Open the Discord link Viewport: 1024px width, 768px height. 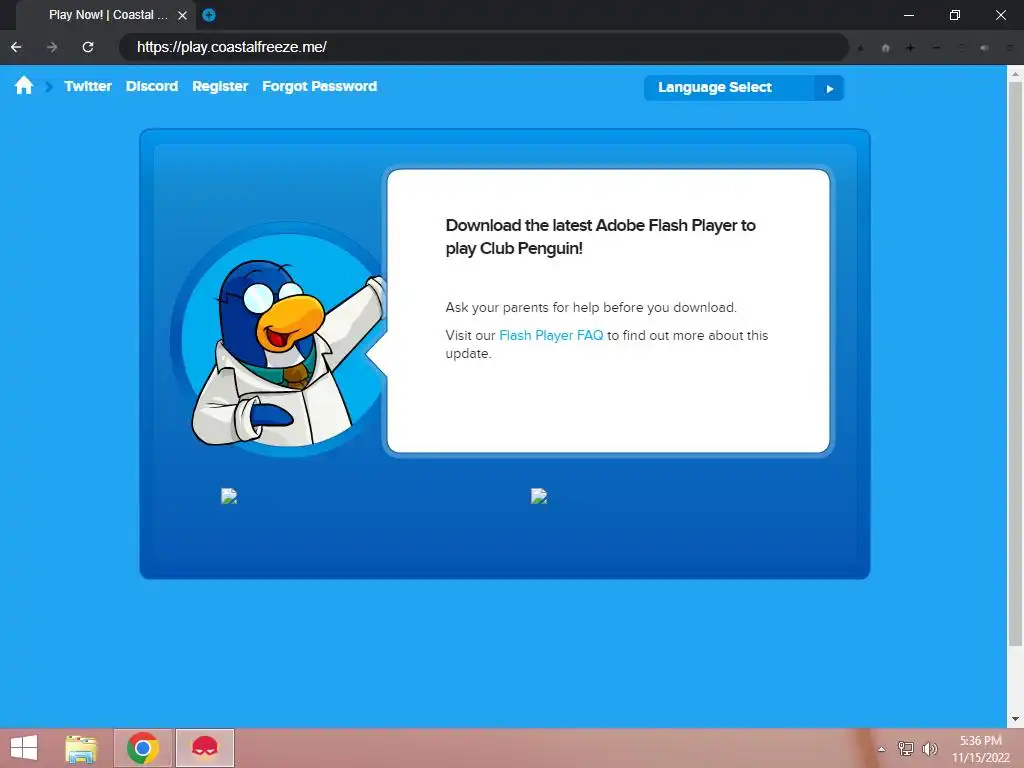tap(152, 86)
